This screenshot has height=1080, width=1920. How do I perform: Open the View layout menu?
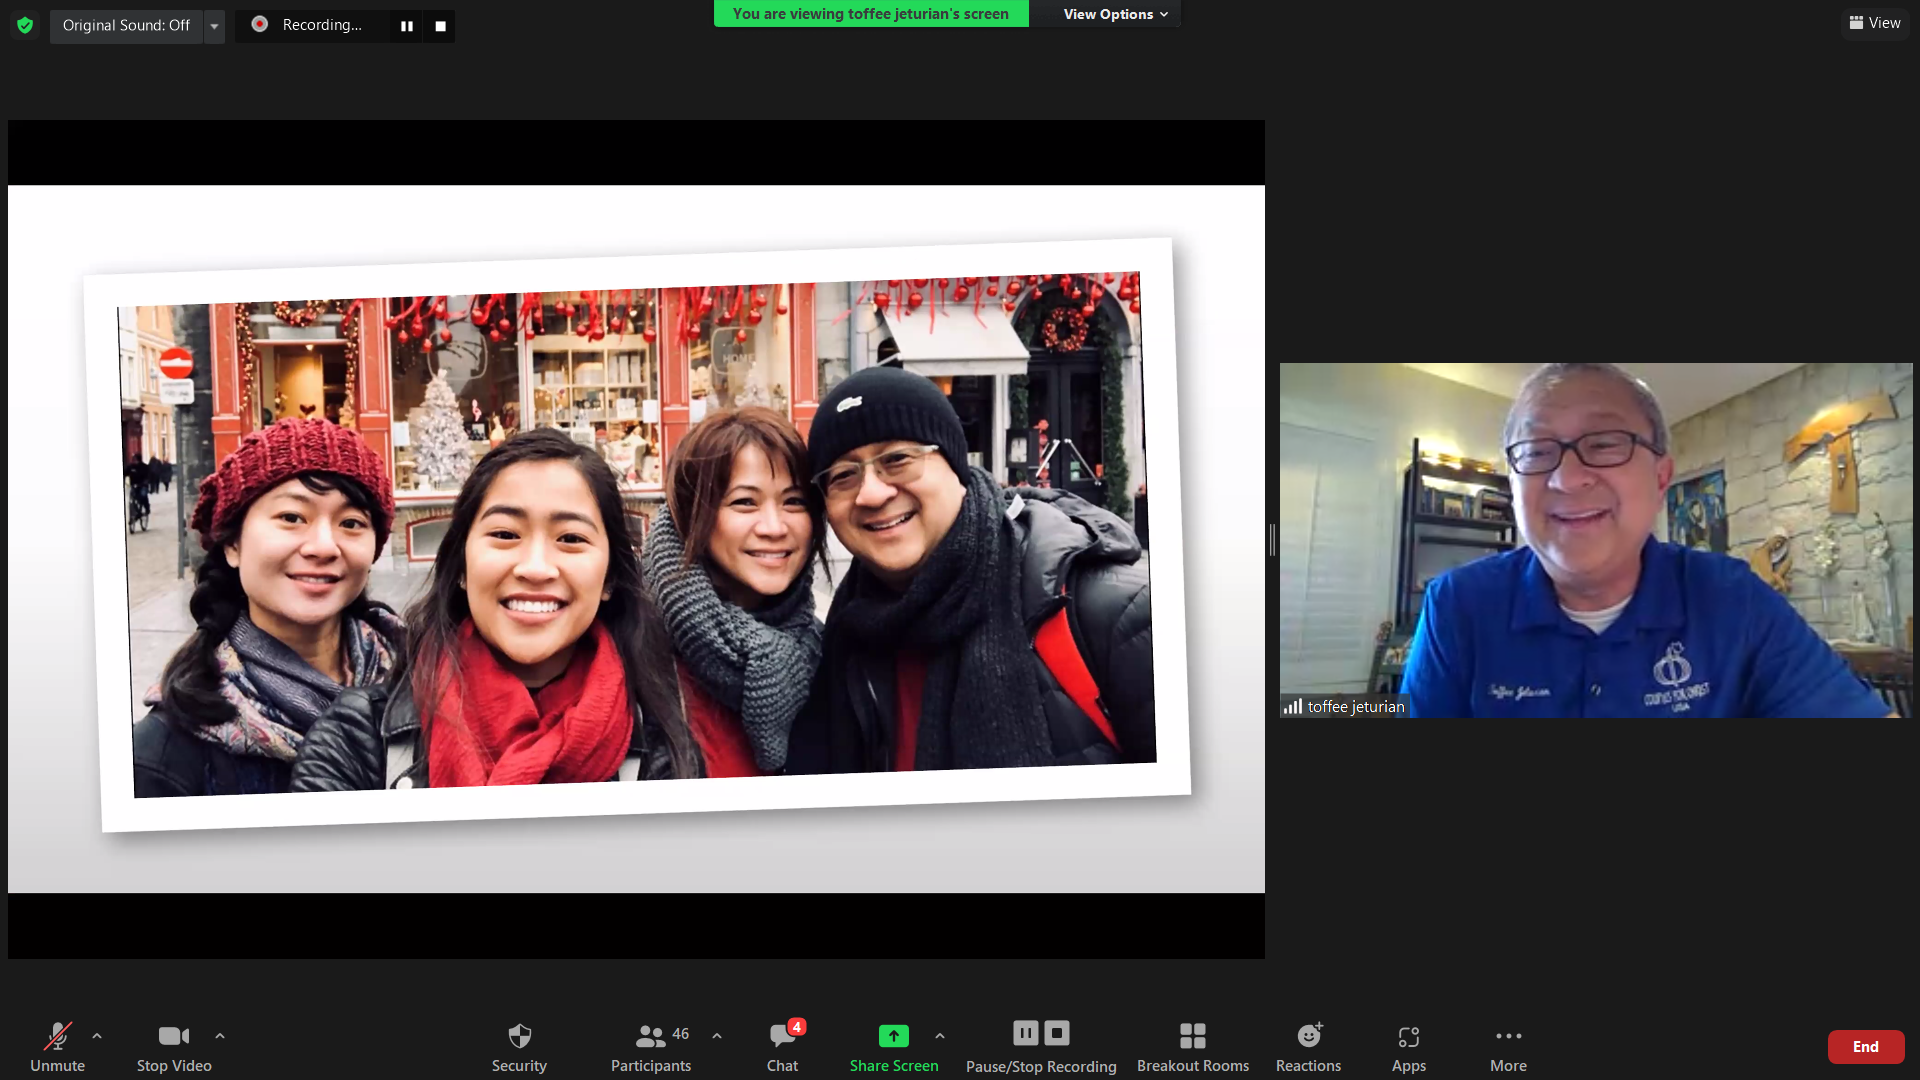point(1875,23)
